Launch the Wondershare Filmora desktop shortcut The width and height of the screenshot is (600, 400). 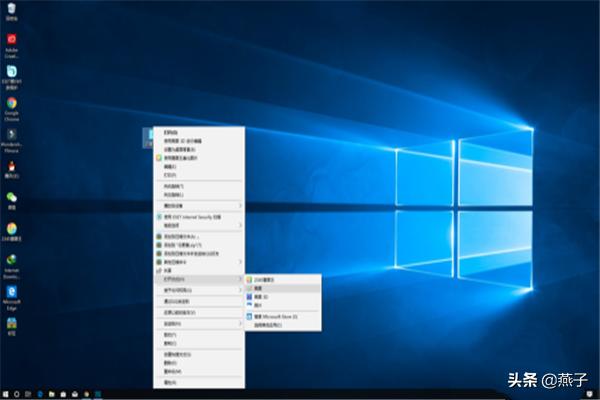point(11,140)
